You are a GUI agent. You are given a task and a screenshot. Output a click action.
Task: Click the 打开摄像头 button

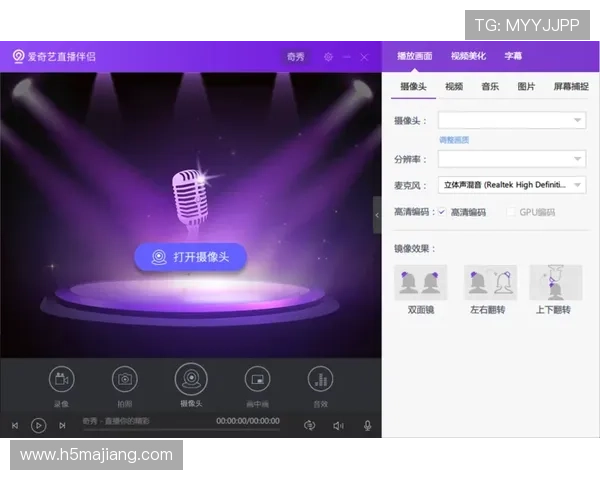coord(191,257)
